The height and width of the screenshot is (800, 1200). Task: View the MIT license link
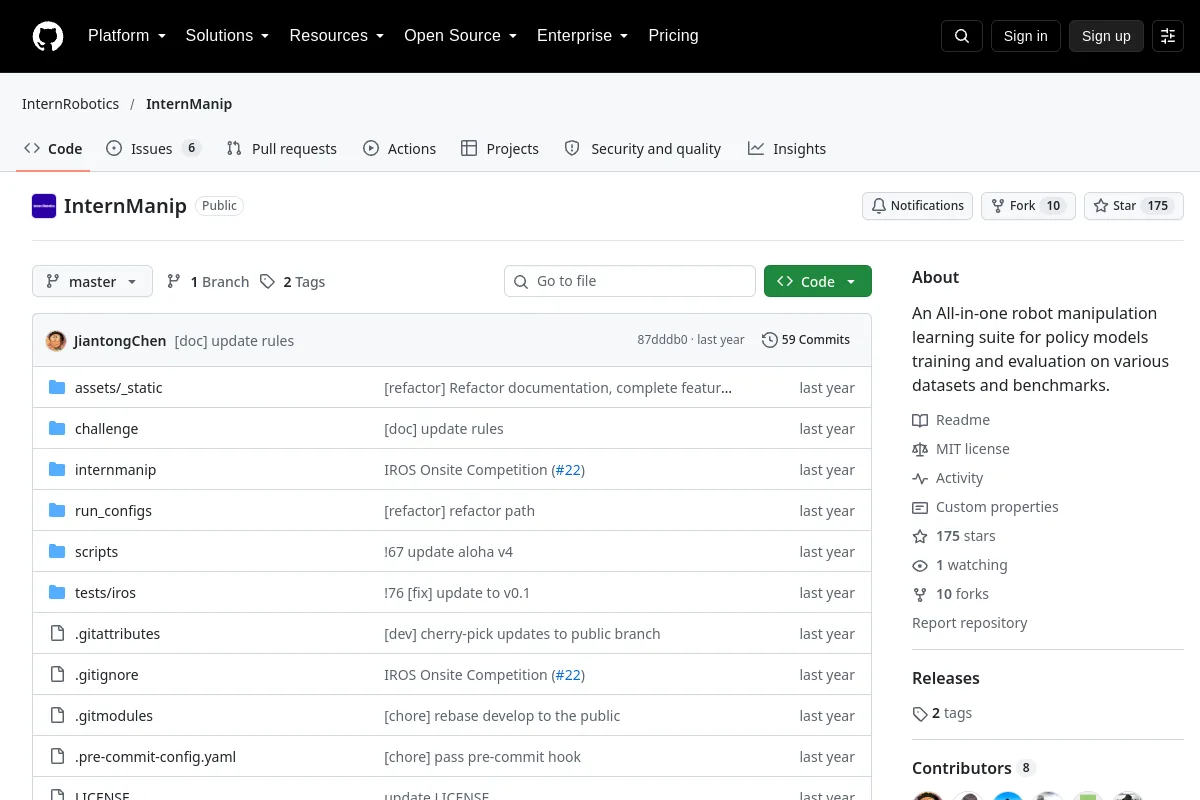pos(961,449)
